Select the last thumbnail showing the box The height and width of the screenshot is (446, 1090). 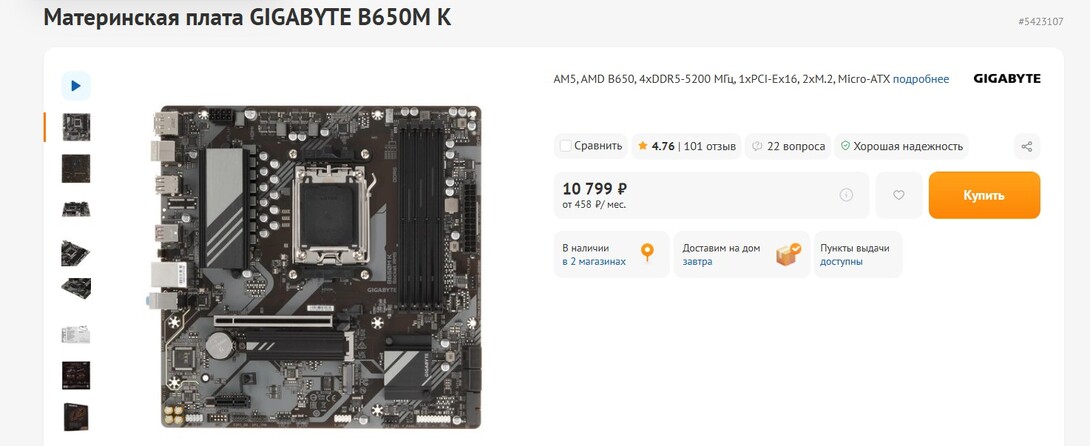tap(76, 417)
